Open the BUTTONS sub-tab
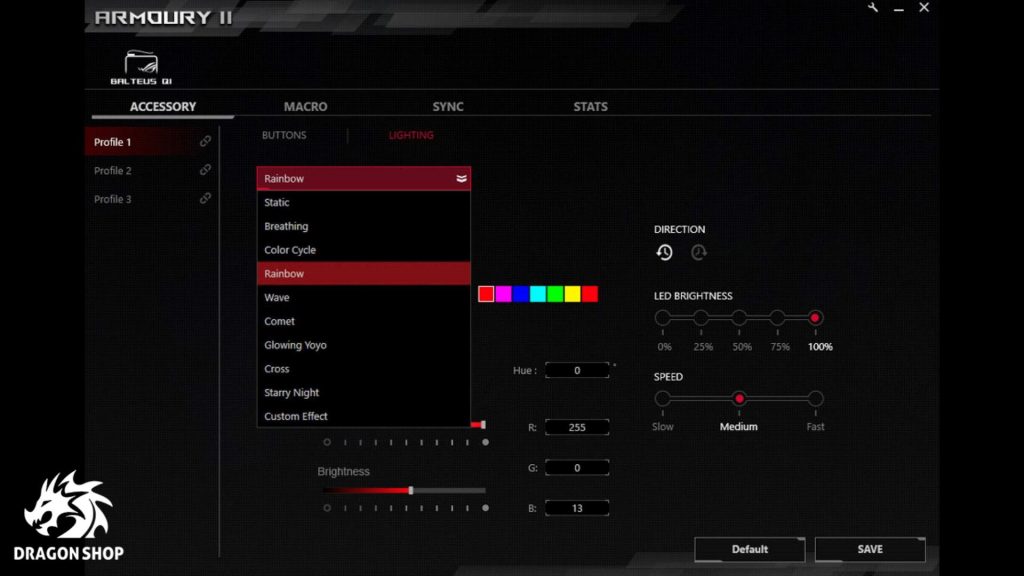The image size is (1024, 576). [x=284, y=135]
